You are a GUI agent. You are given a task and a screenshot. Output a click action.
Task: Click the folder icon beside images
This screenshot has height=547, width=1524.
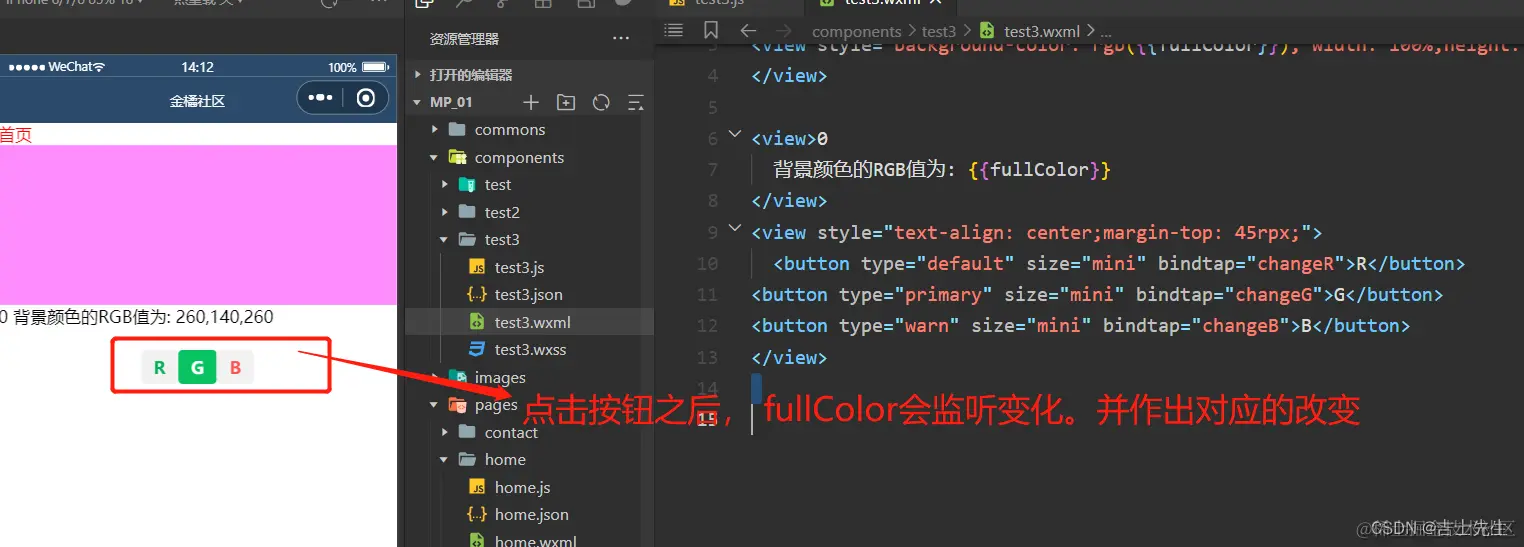pos(457,377)
